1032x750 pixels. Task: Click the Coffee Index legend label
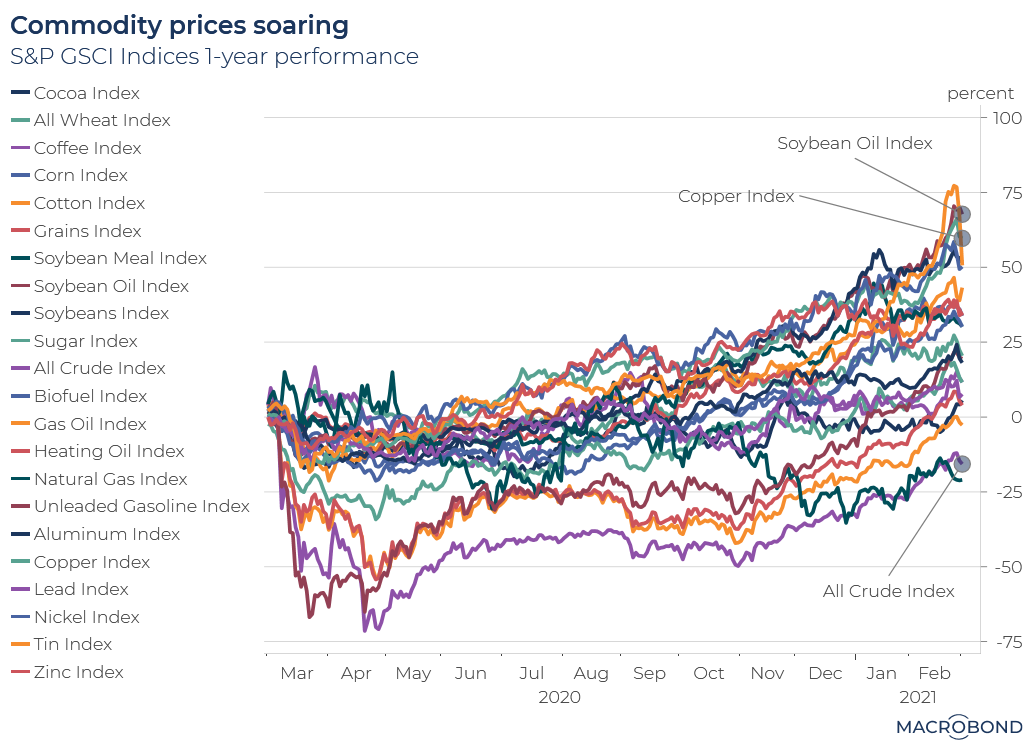(x=88, y=148)
